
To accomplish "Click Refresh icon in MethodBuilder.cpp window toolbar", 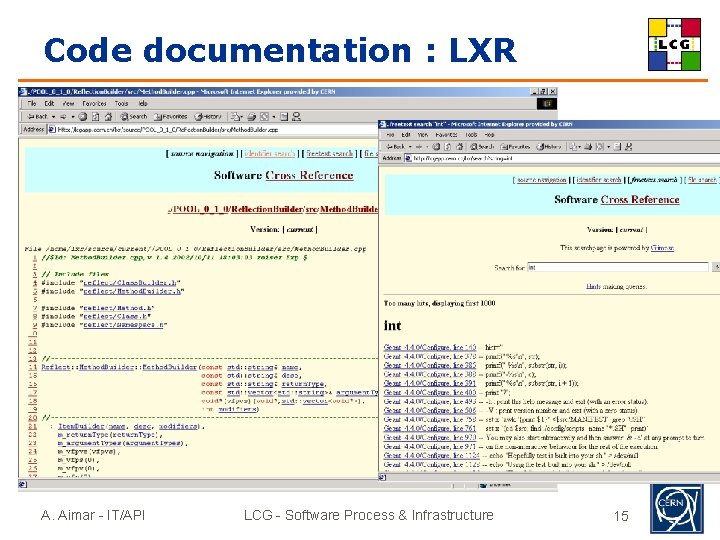I will (x=96, y=117).
